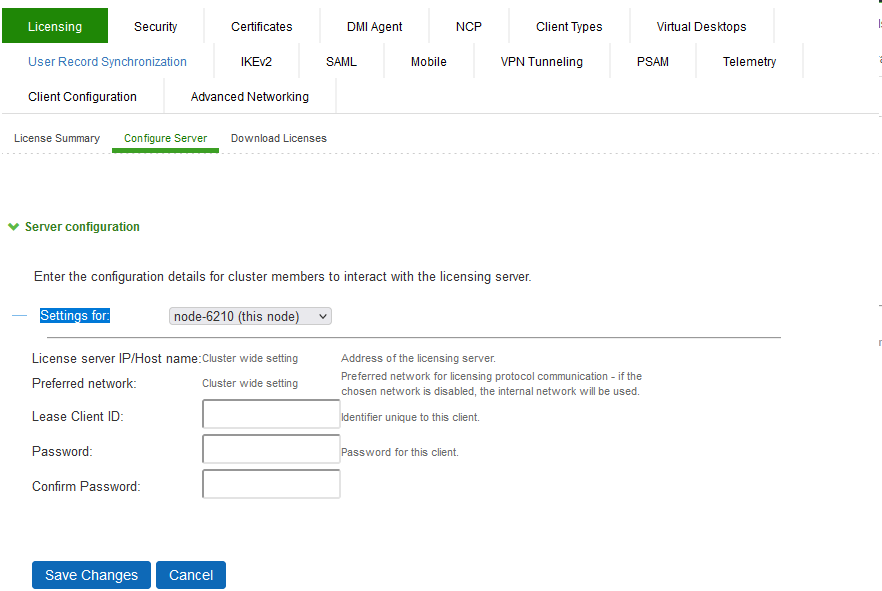Screen dimensions: 882x591
Task: Open the Client Types tab
Action: [569, 26]
